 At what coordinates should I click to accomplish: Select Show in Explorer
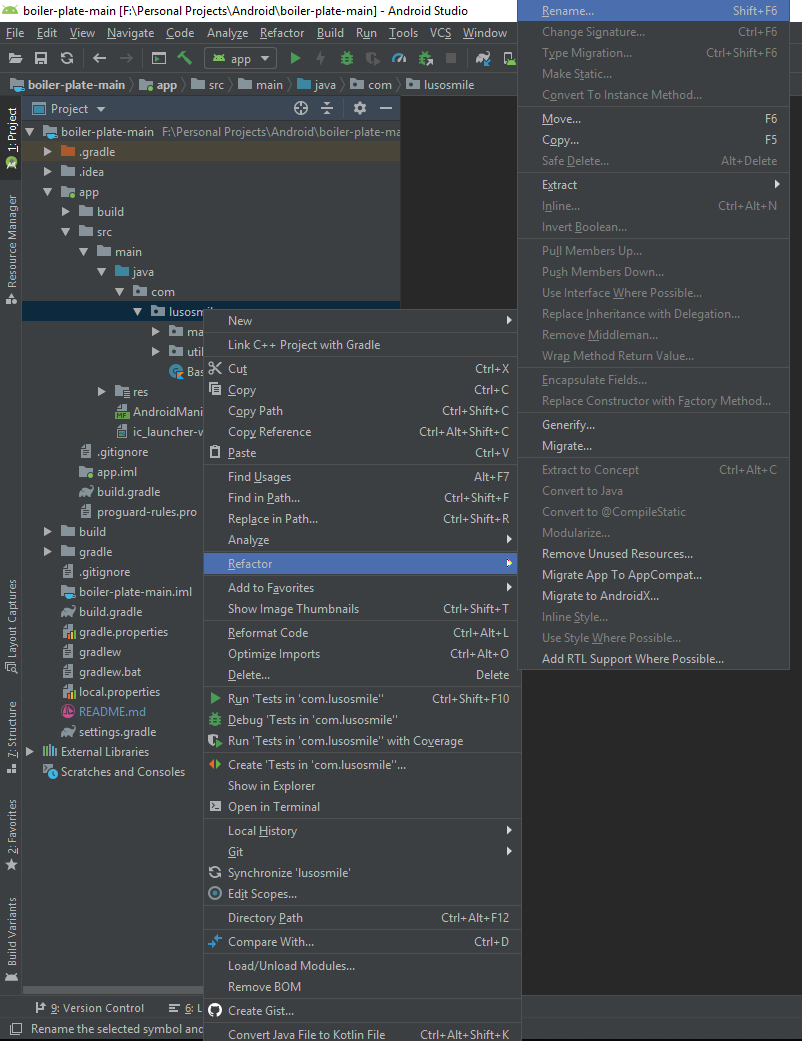pos(362,785)
